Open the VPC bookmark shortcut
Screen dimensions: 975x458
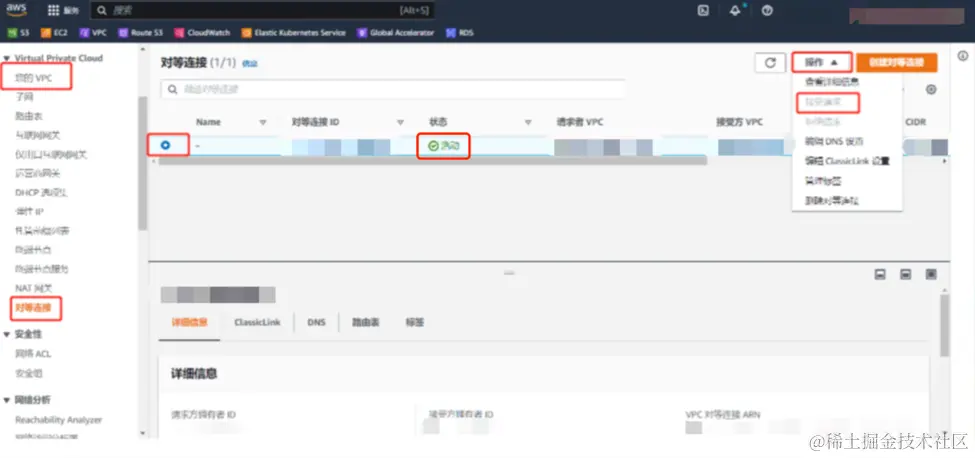click(x=93, y=33)
